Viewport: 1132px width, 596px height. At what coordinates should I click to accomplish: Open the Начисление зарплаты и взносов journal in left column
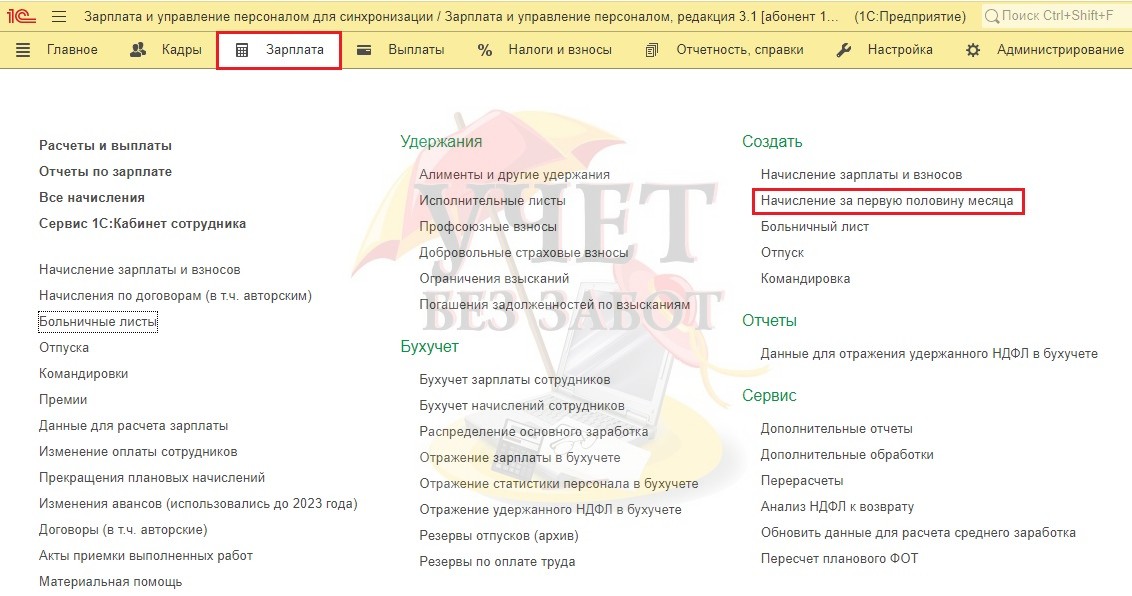(139, 270)
